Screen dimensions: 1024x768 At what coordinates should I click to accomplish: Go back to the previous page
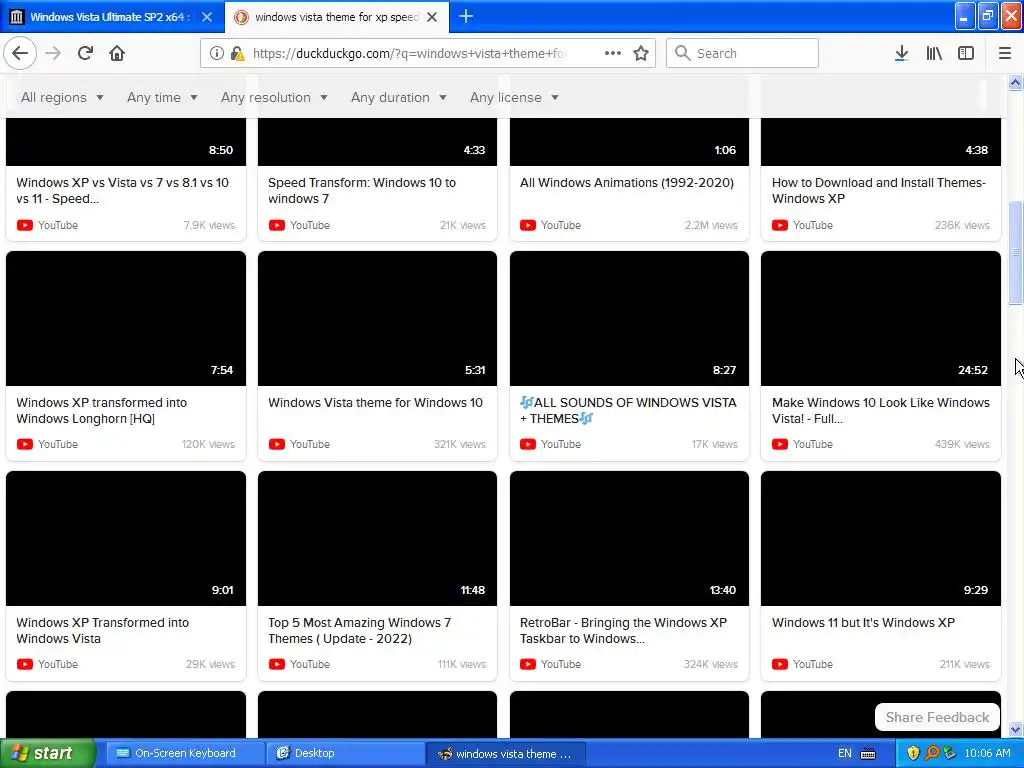(x=20, y=53)
